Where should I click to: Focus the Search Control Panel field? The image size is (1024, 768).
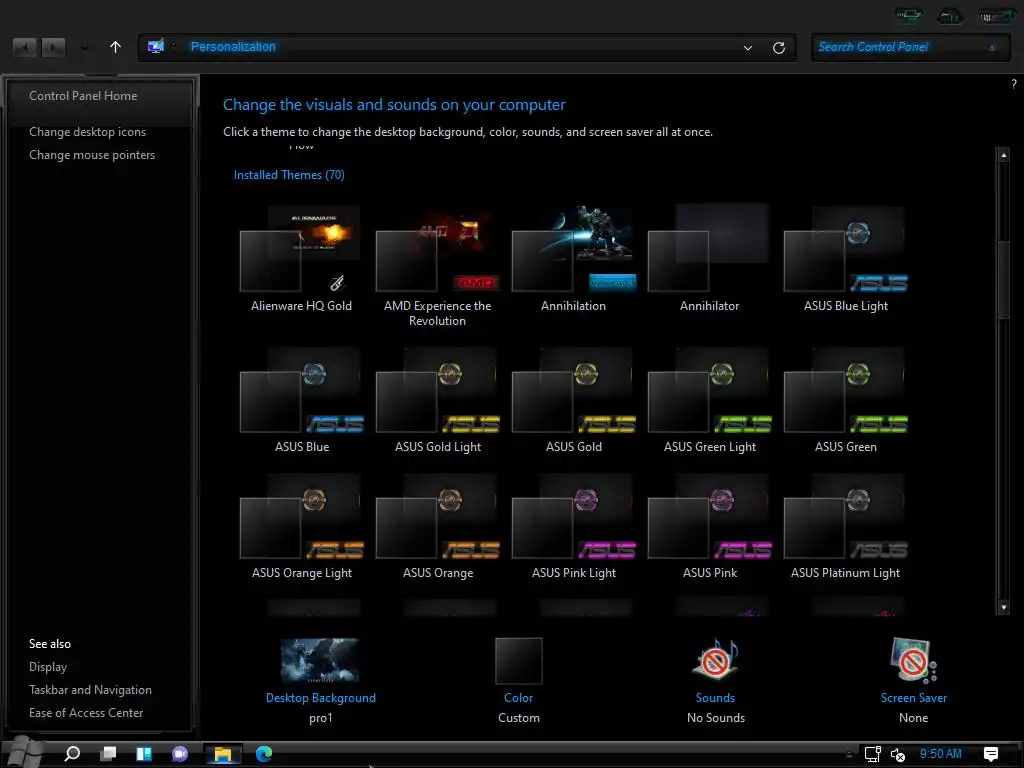click(x=910, y=47)
